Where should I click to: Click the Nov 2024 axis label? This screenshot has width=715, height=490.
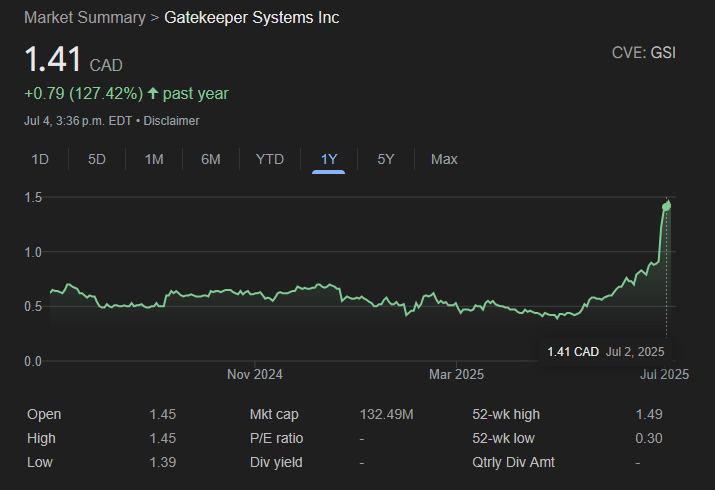(x=255, y=375)
